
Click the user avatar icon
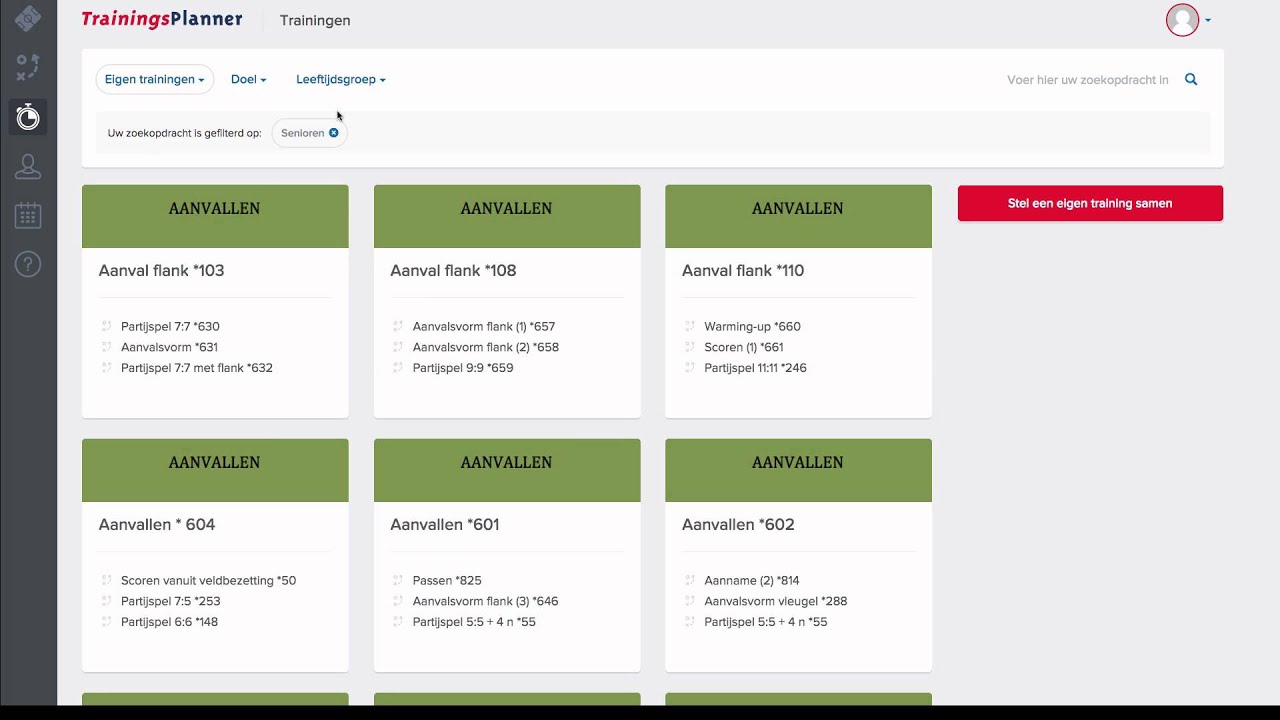[x=1182, y=20]
